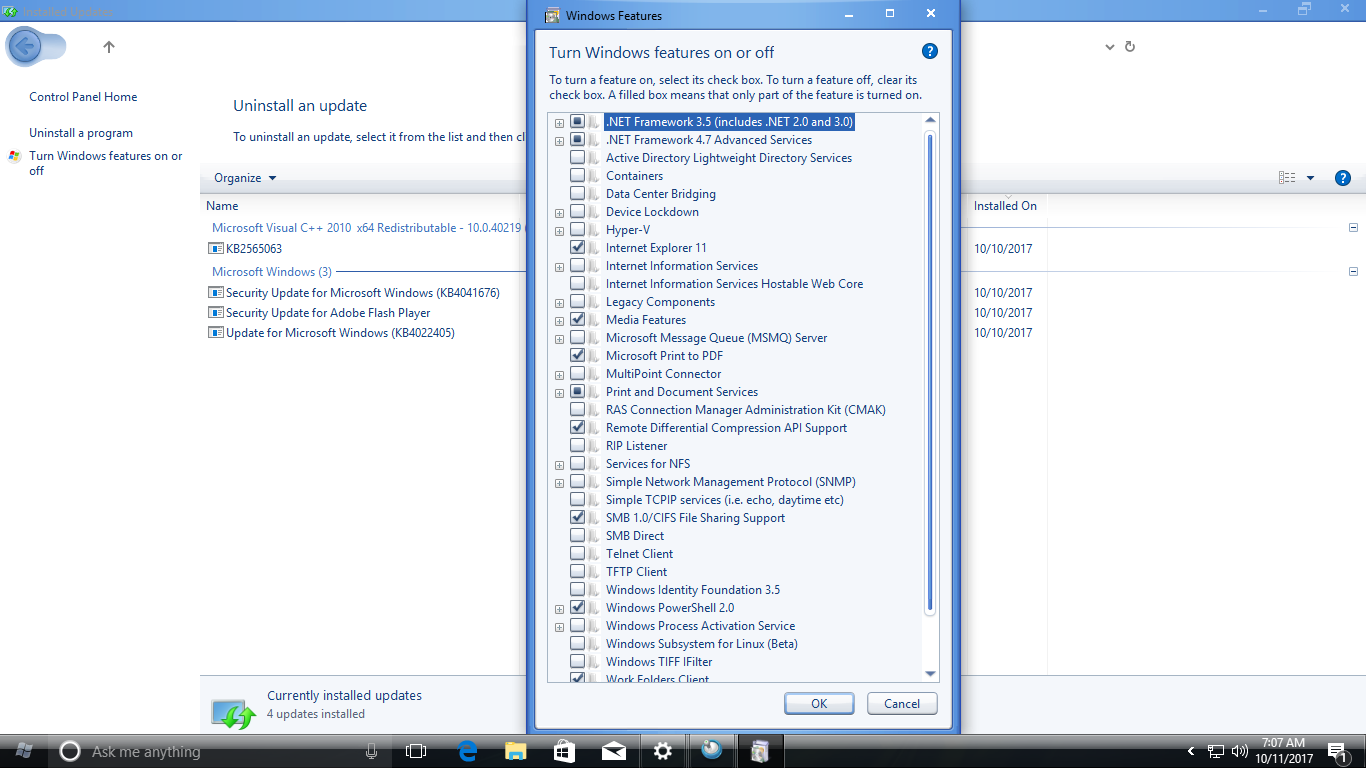The width and height of the screenshot is (1366, 768).
Task: Click the features list scrollbar up arrow
Action: click(x=930, y=121)
